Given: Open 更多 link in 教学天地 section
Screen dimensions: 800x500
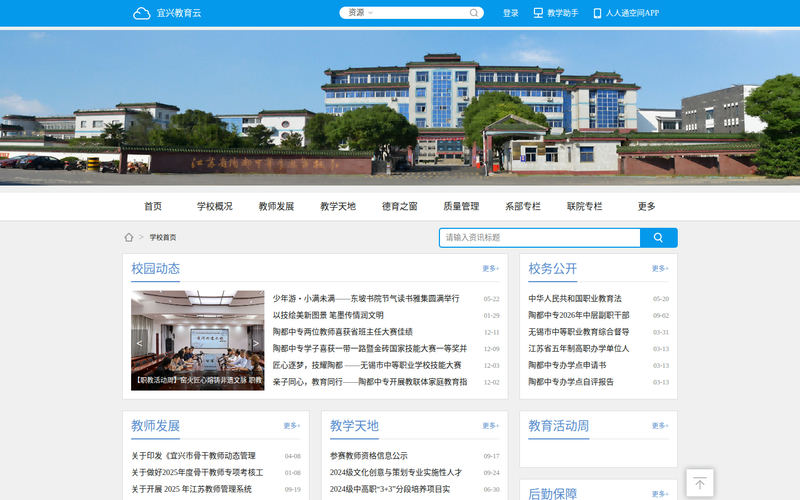Looking at the screenshot, I should tap(491, 426).
